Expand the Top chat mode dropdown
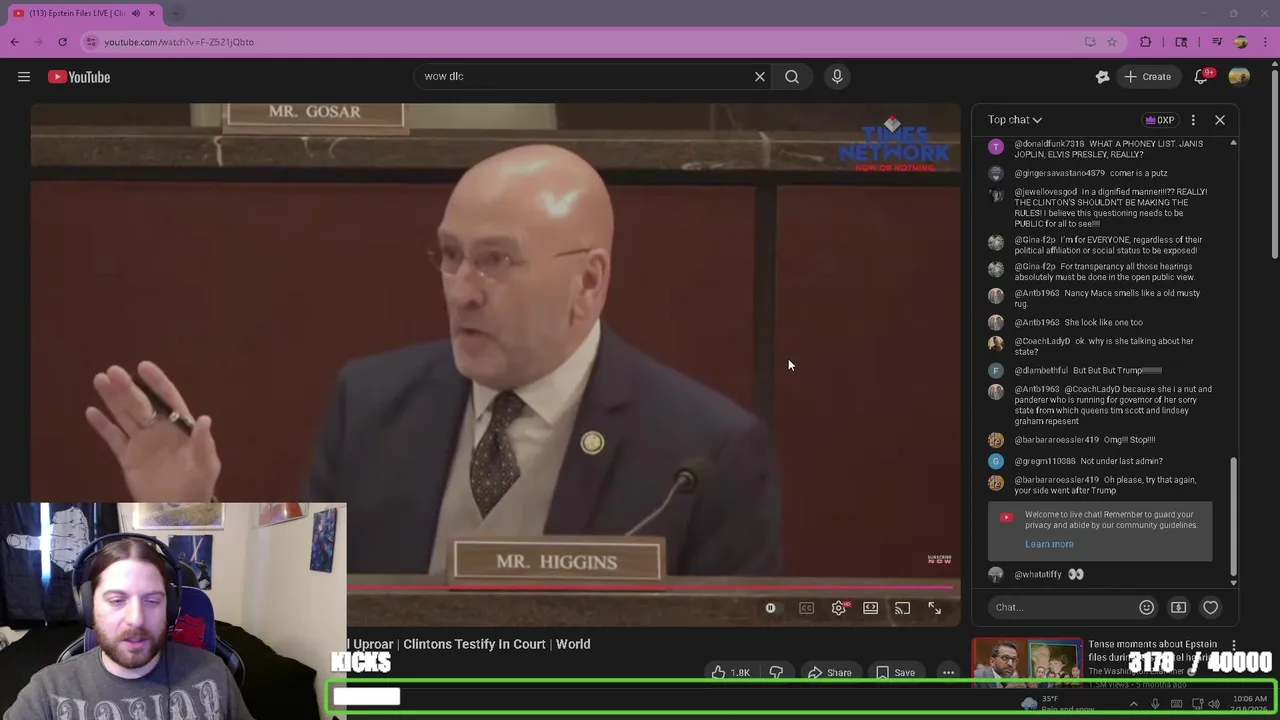 click(1015, 120)
